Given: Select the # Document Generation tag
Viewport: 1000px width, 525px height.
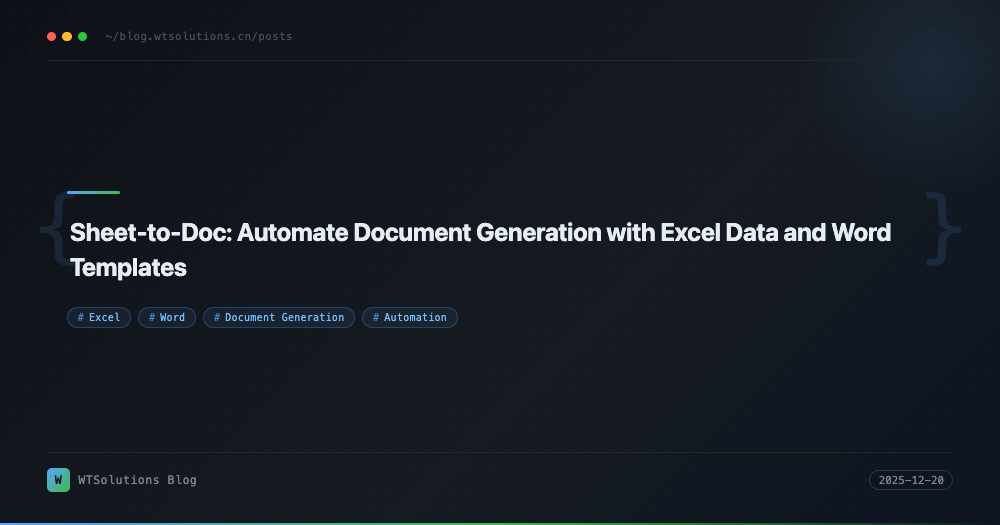Looking at the screenshot, I should click(x=279, y=318).
